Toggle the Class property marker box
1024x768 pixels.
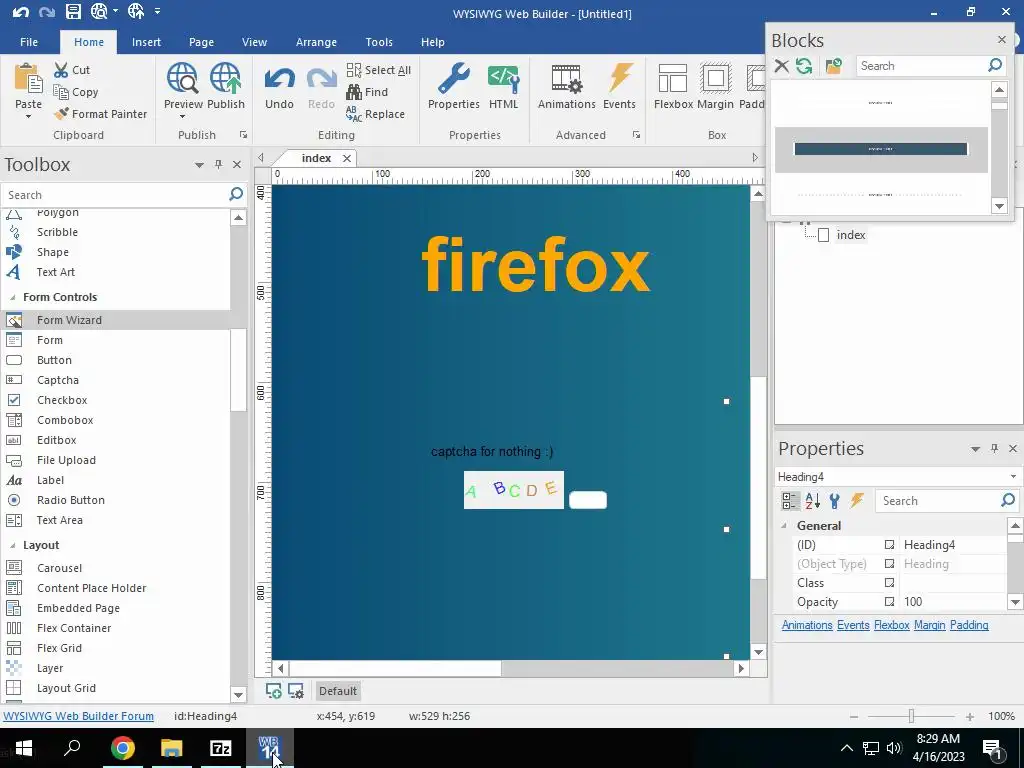click(x=889, y=583)
